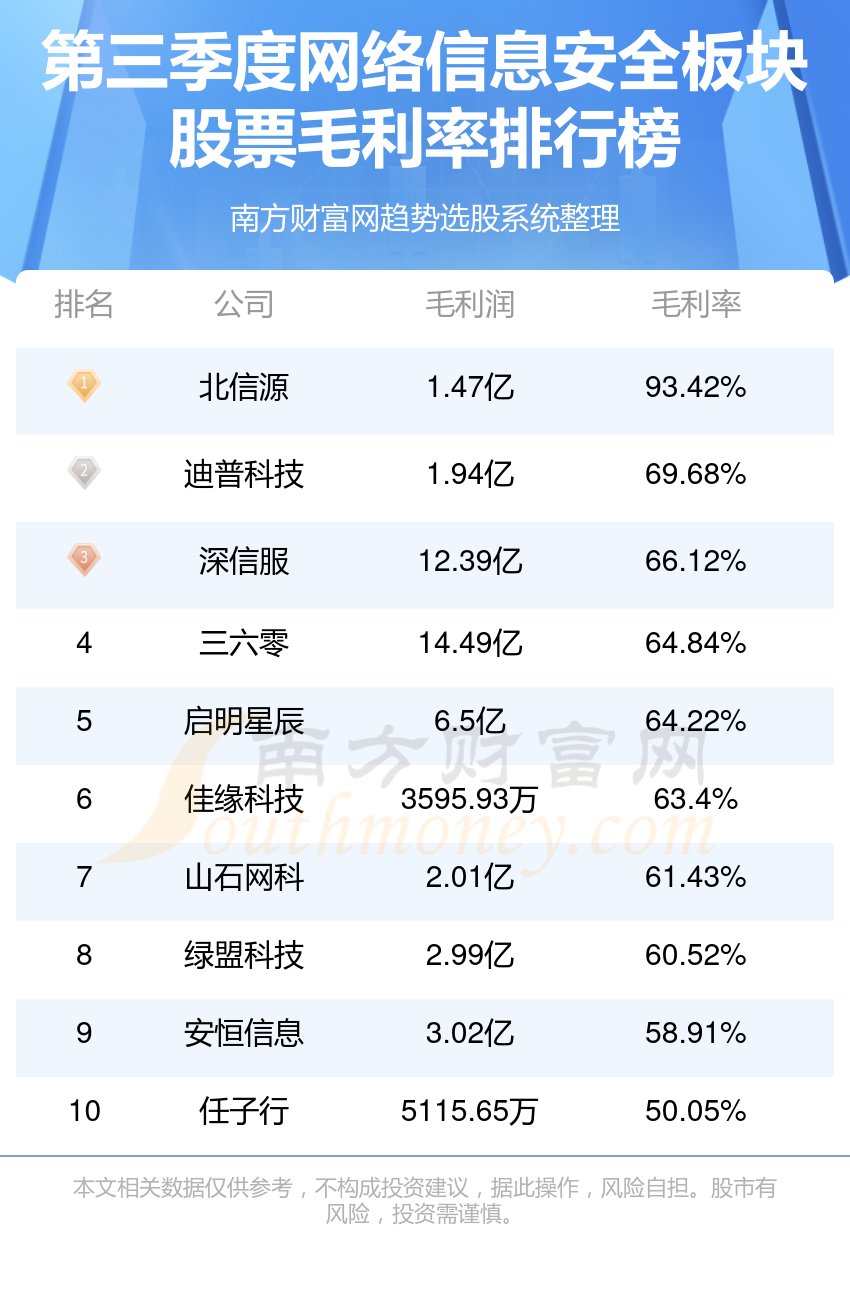This screenshot has width=850, height=1300.
Task: Click company name 安恒信息
Action: pyautogui.click(x=244, y=1033)
